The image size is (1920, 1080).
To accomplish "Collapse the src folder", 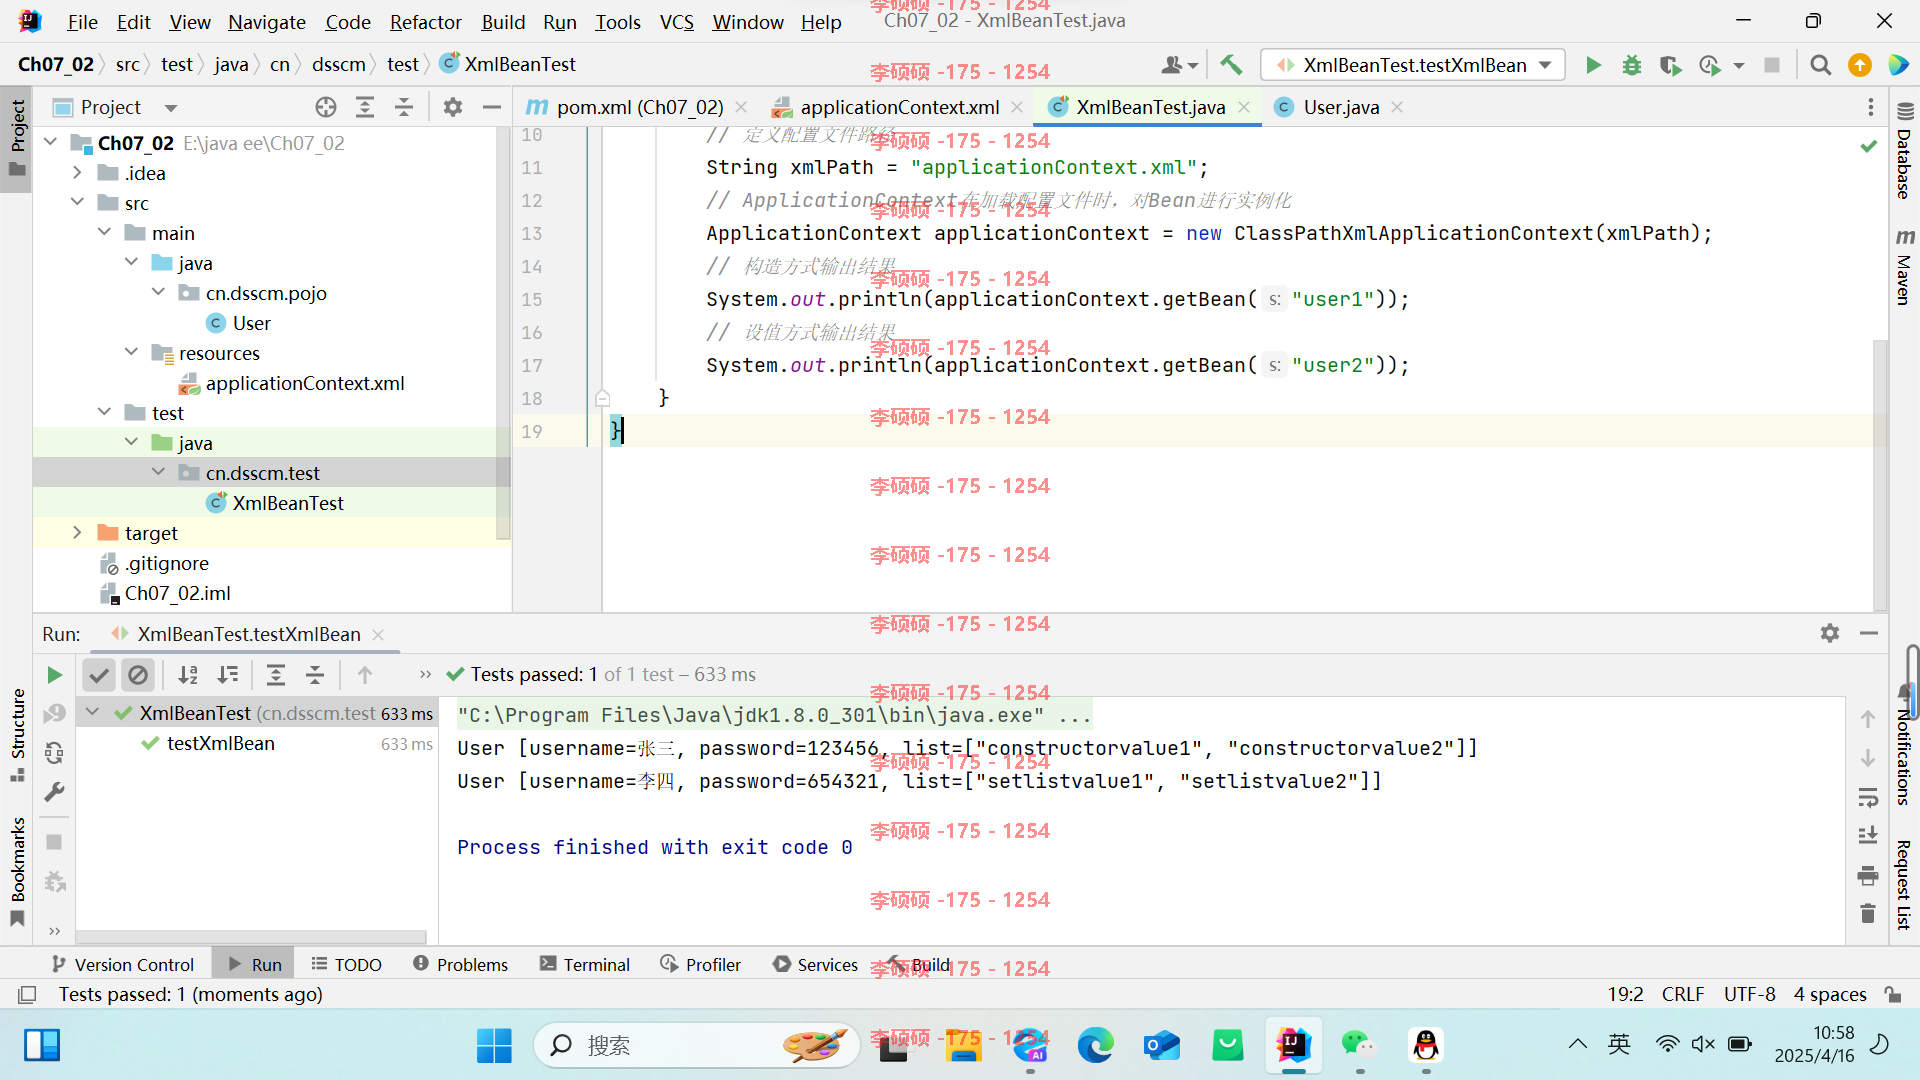I will [x=78, y=202].
